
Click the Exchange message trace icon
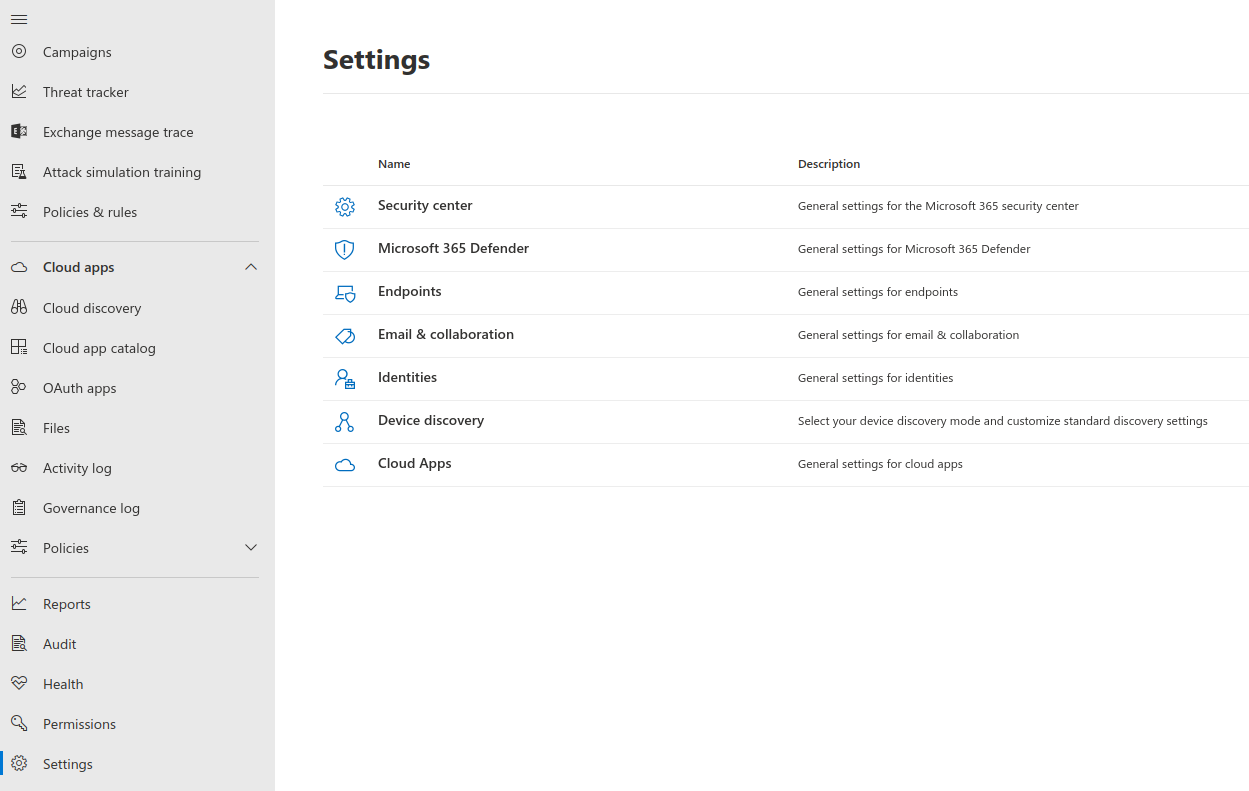click(x=19, y=132)
